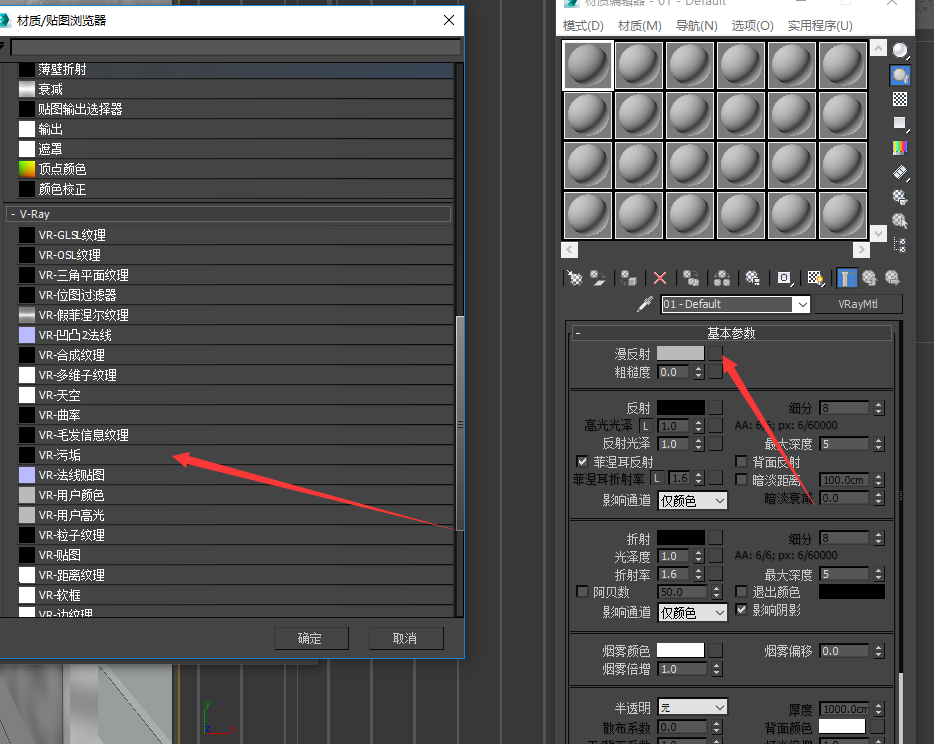Click the Make Unique icon
Viewport: 934px width, 744px height.
point(722,278)
